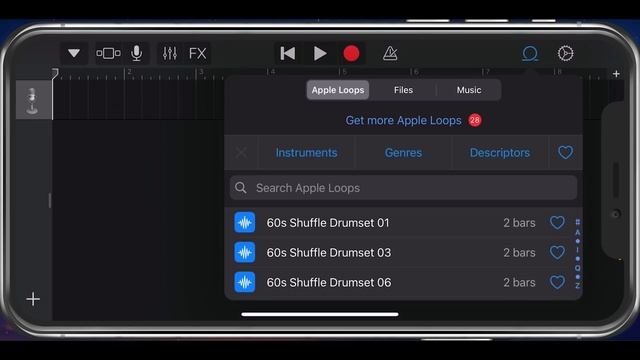
Task: Open the Descriptors filter
Action: [500, 153]
